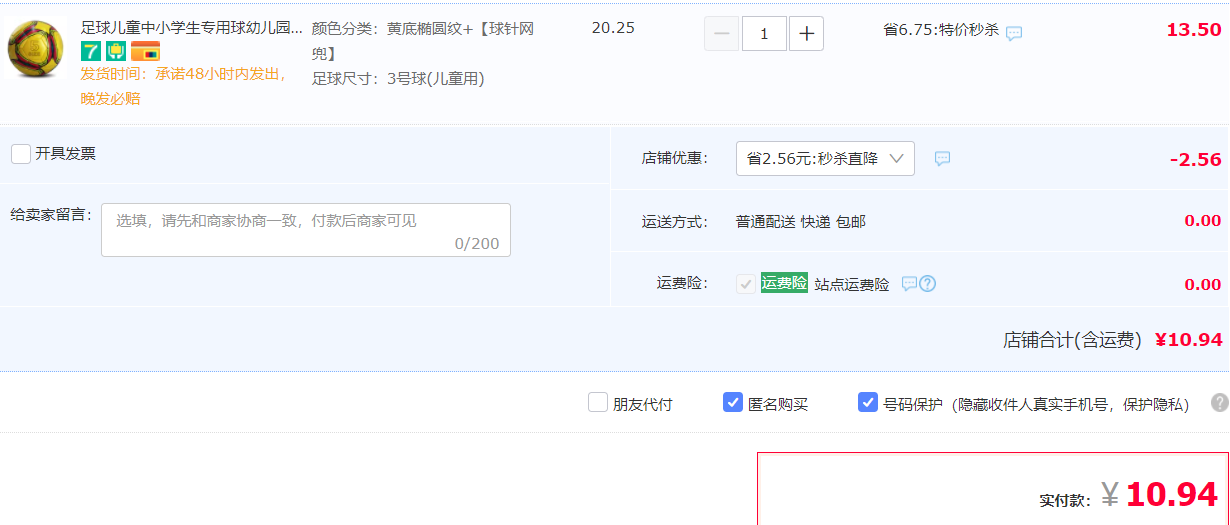Viewport: 1230px width, 525px height.
Task: Expand the 店铺优惠 discount dropdown
Action: tap(825, 158)
